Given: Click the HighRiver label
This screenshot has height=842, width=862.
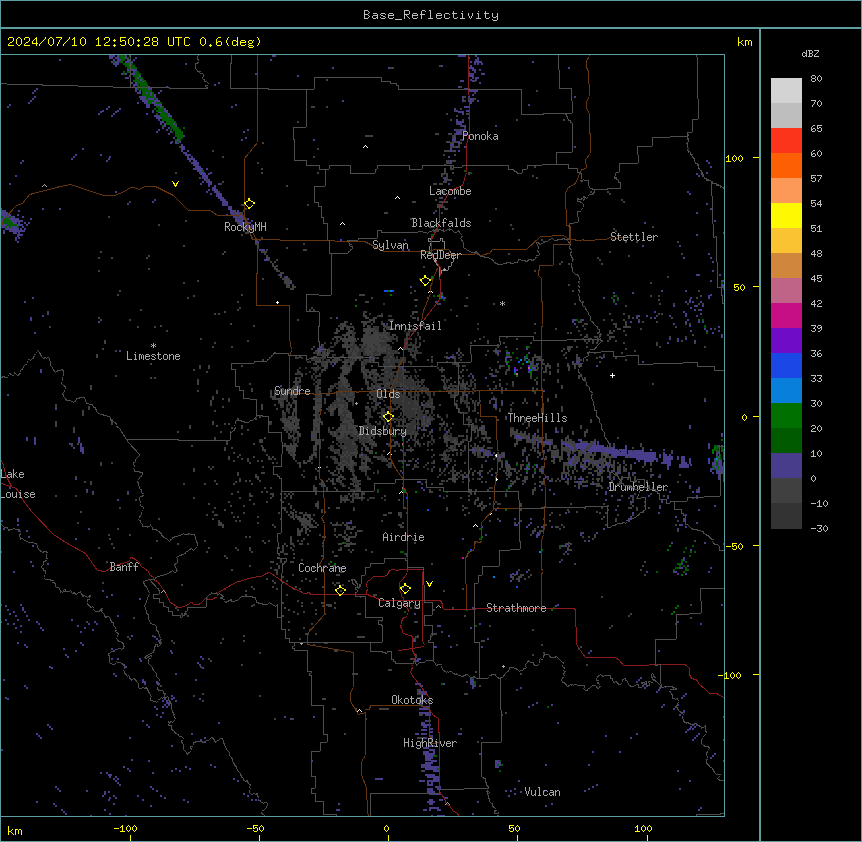Looking at the screenshot, I should [x=430, y=743].
